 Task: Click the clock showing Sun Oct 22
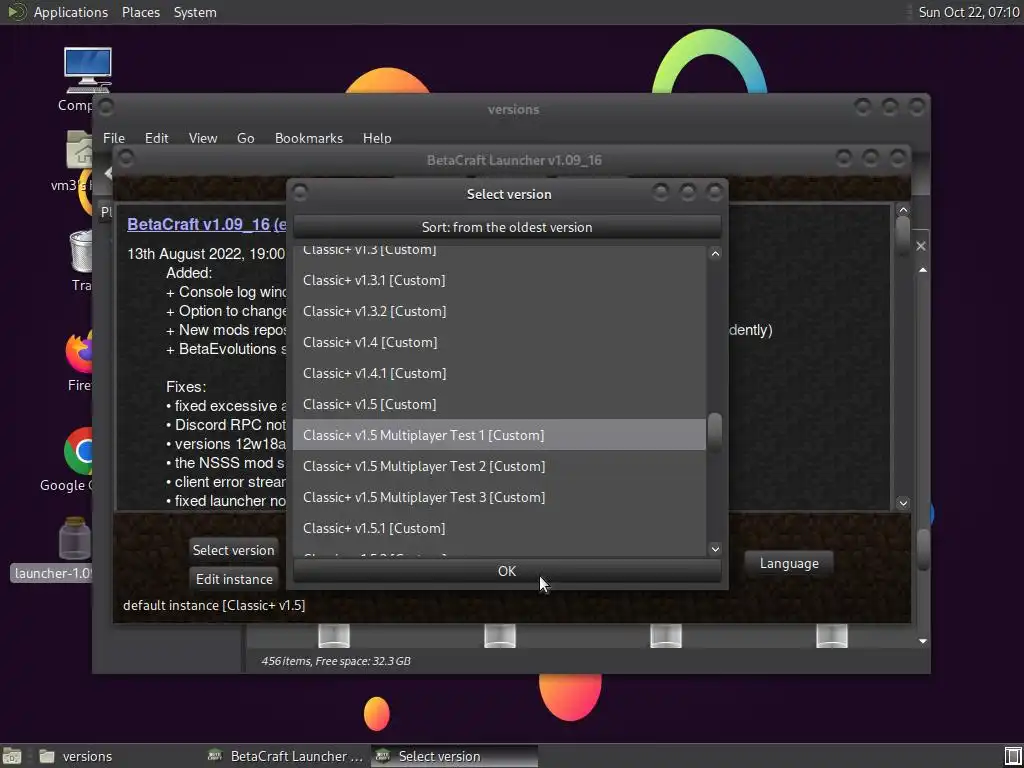tap(968, 12)
